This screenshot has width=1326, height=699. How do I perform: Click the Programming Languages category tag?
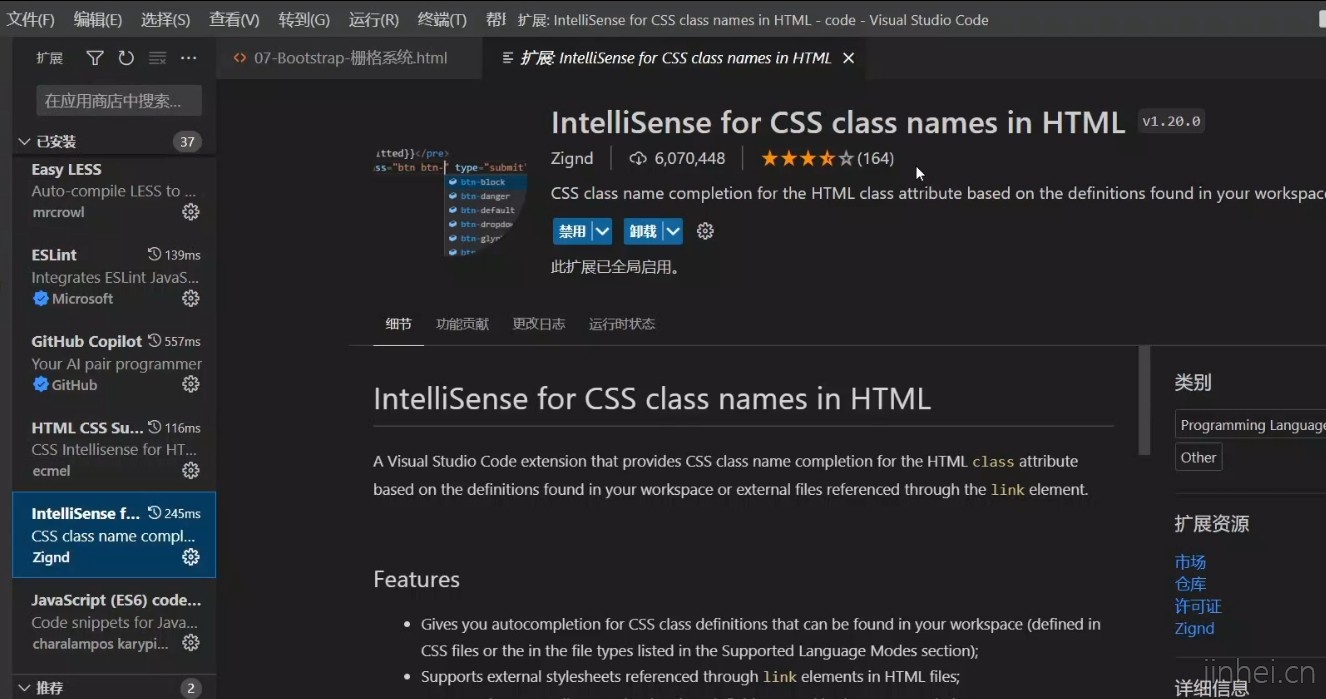coord(1251,425)
